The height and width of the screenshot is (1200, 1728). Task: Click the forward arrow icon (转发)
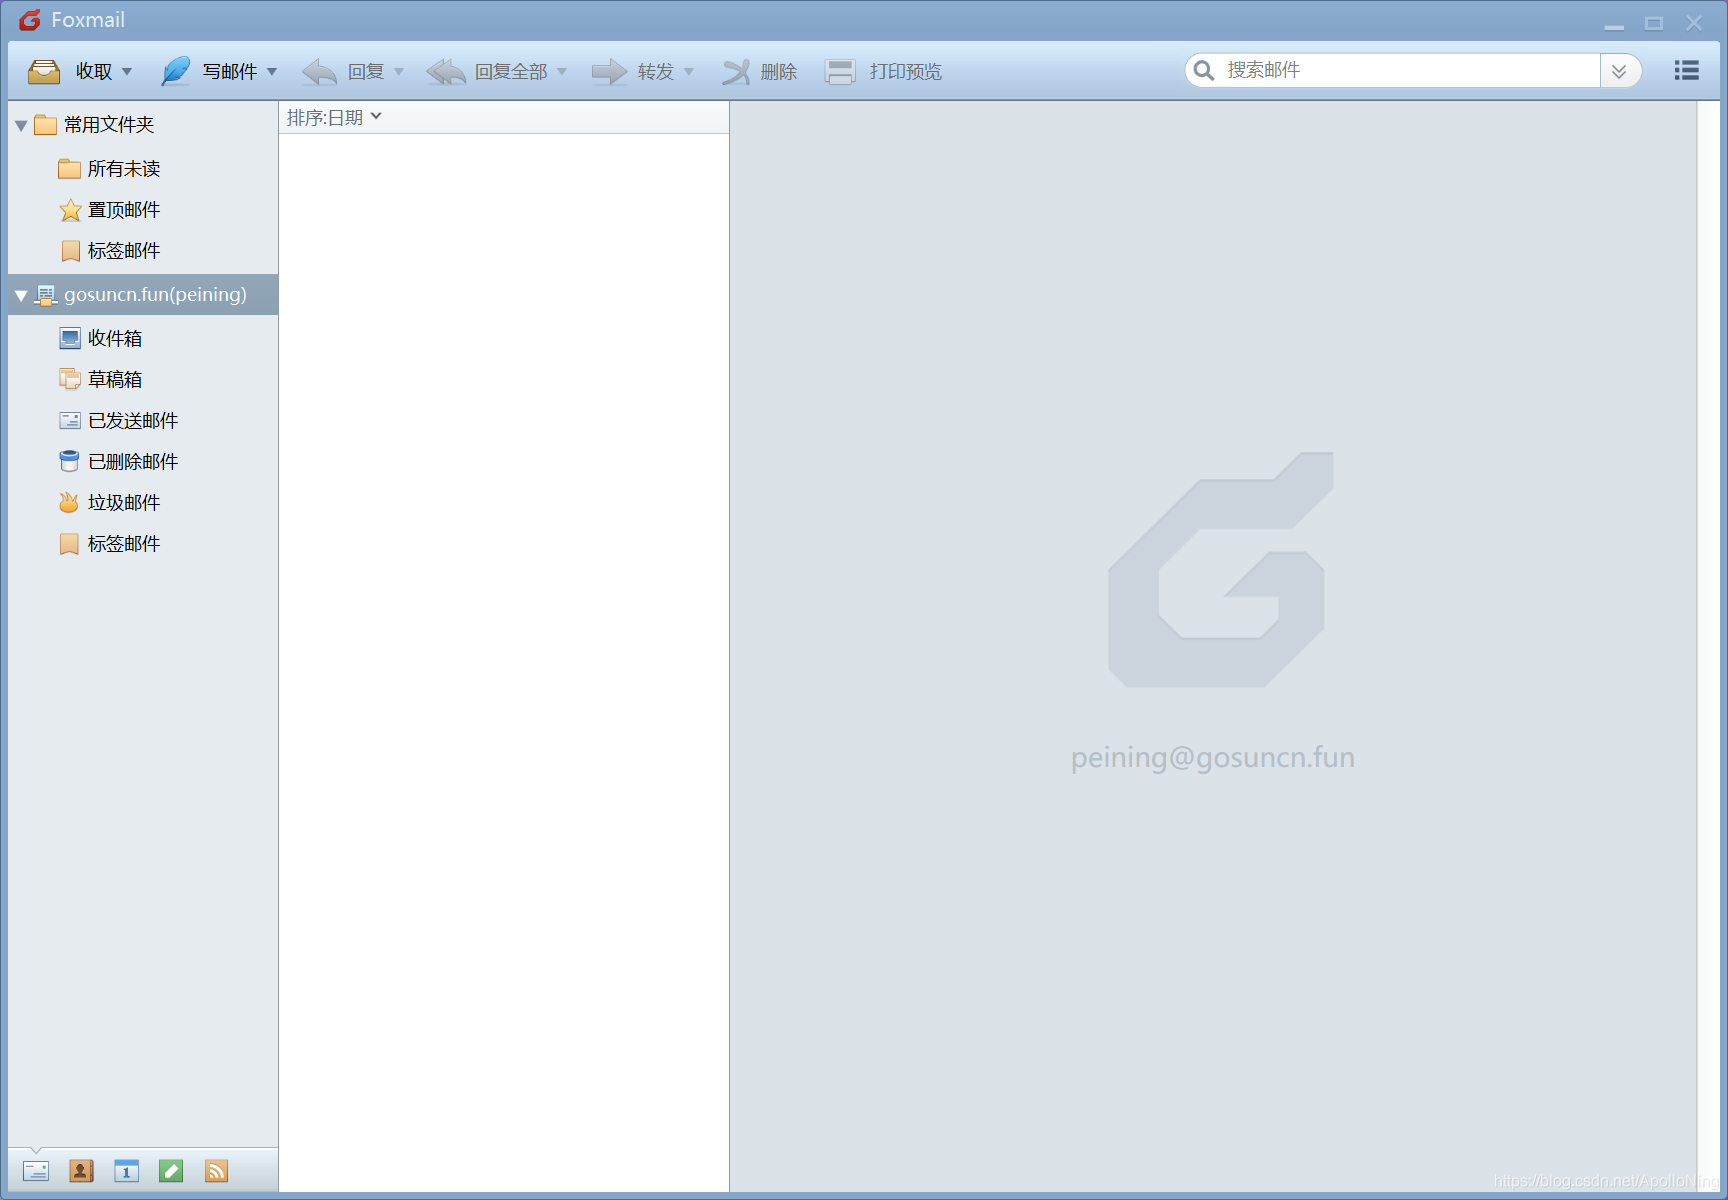coord(609,71)
